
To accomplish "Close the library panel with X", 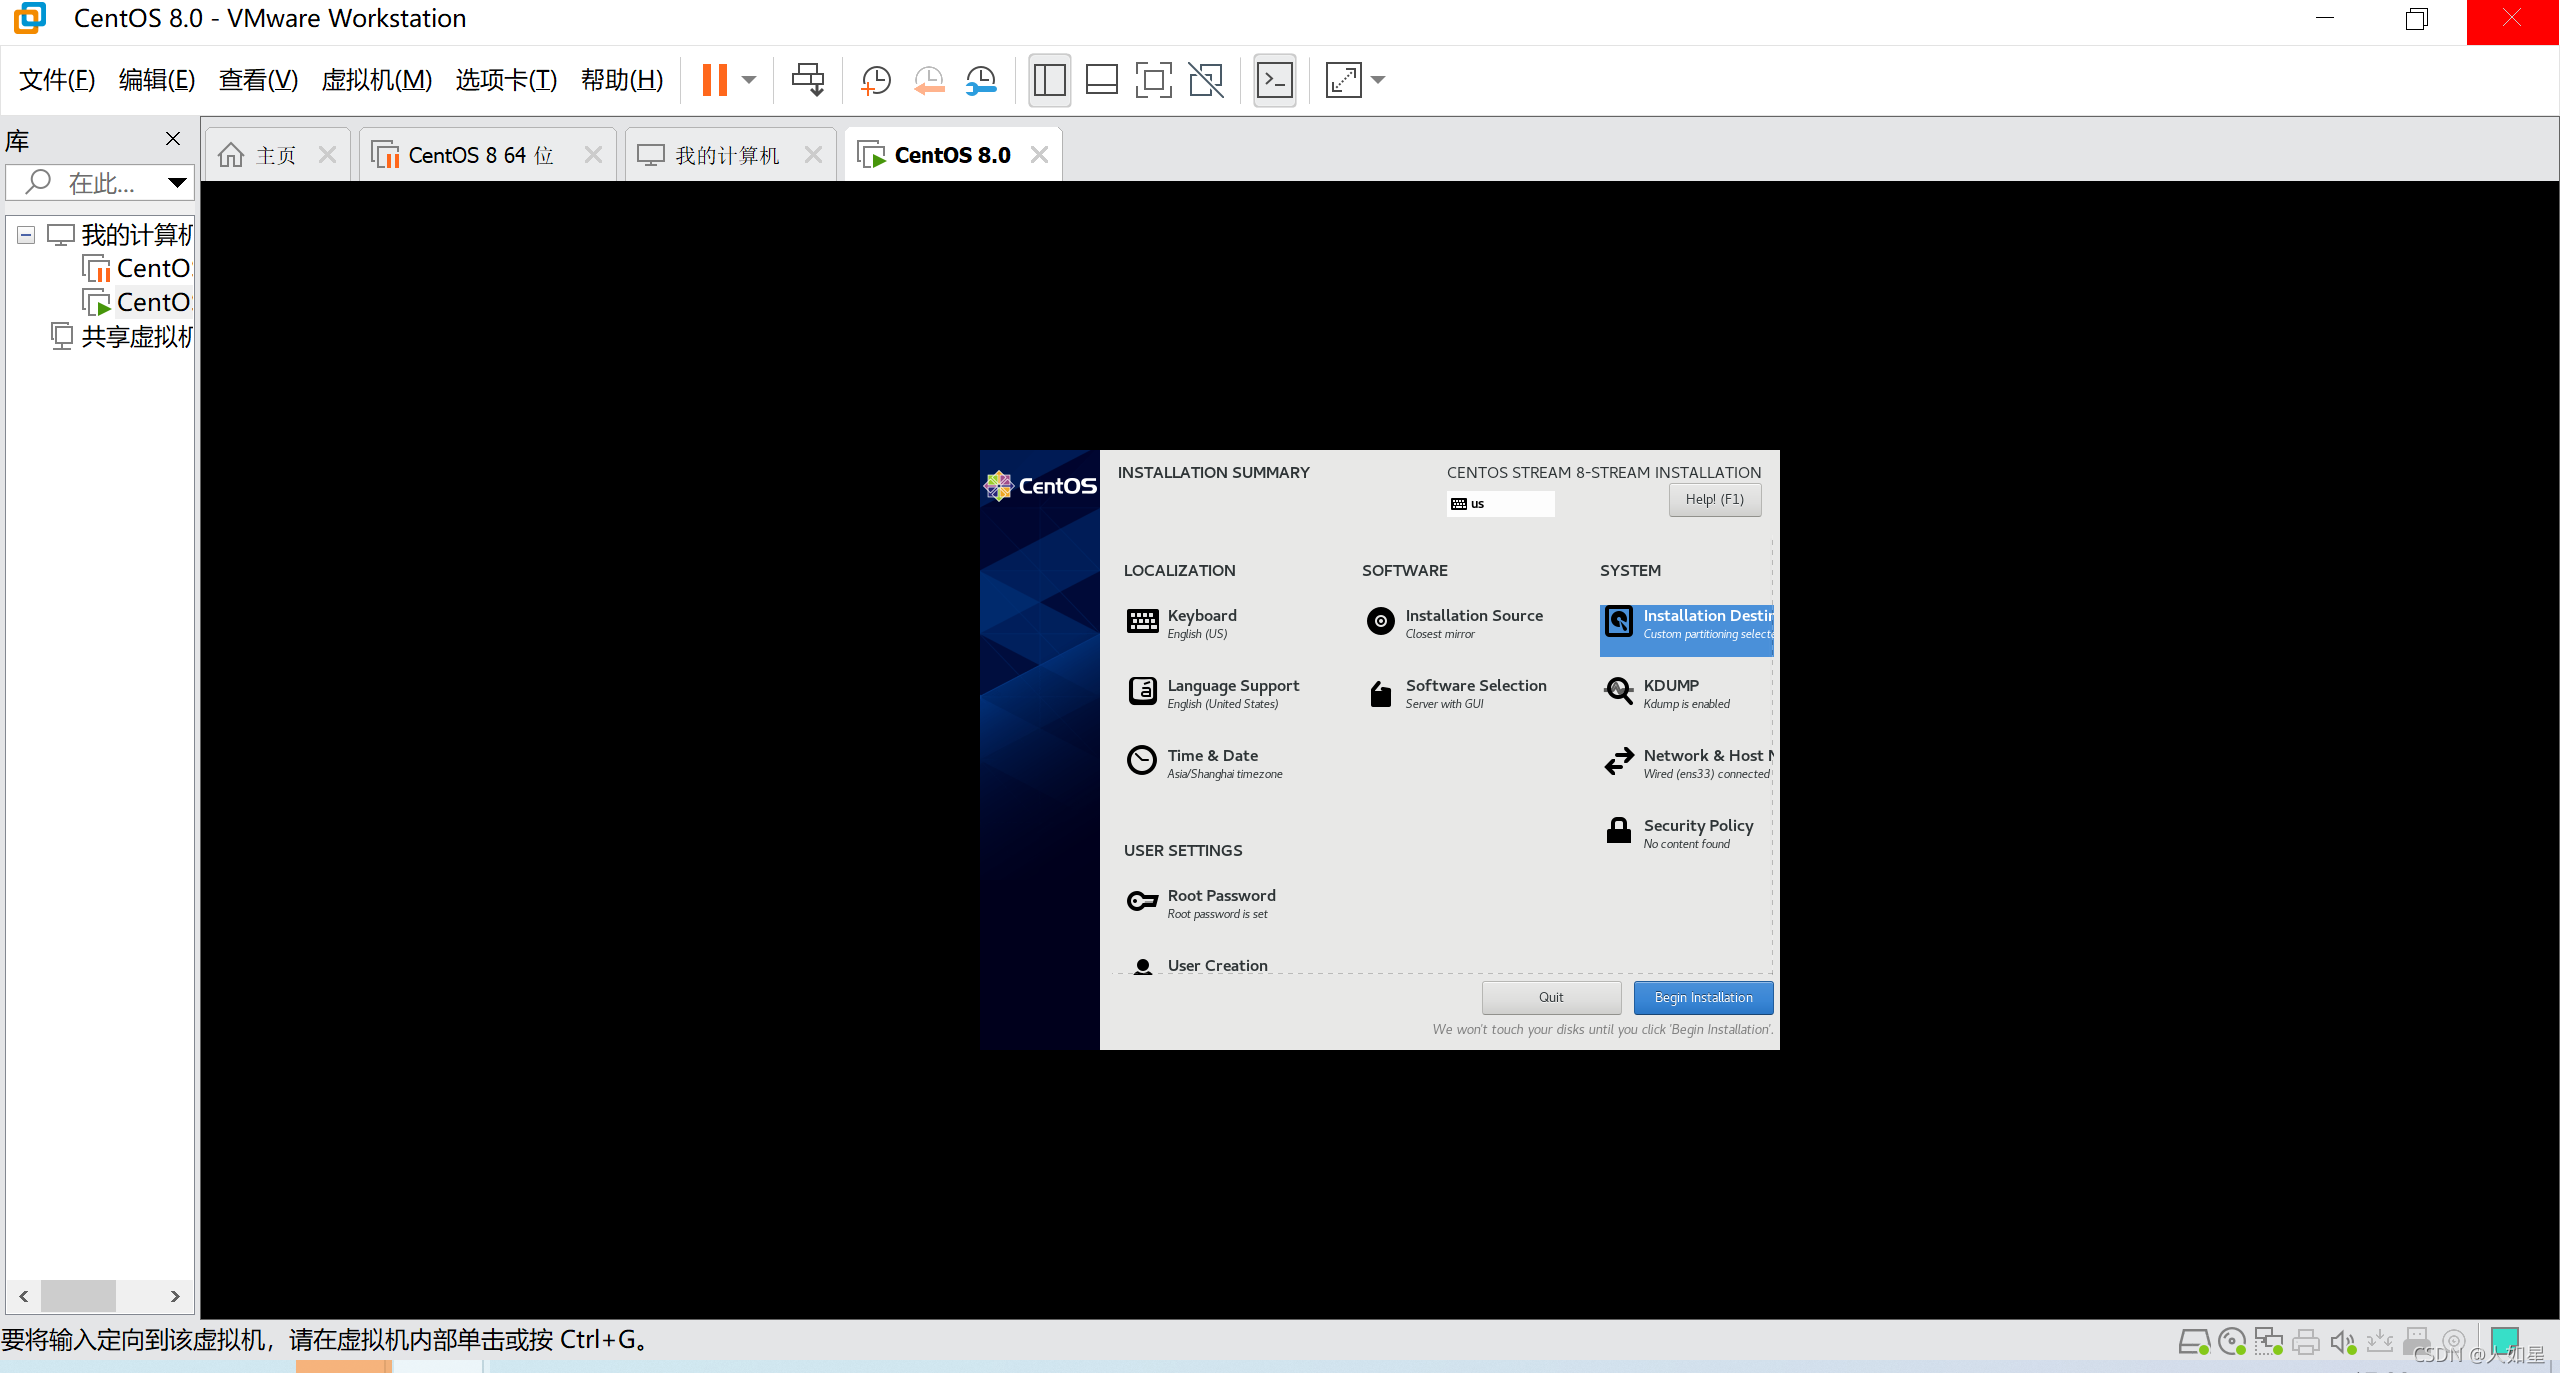I will click(x=173, y=139).
